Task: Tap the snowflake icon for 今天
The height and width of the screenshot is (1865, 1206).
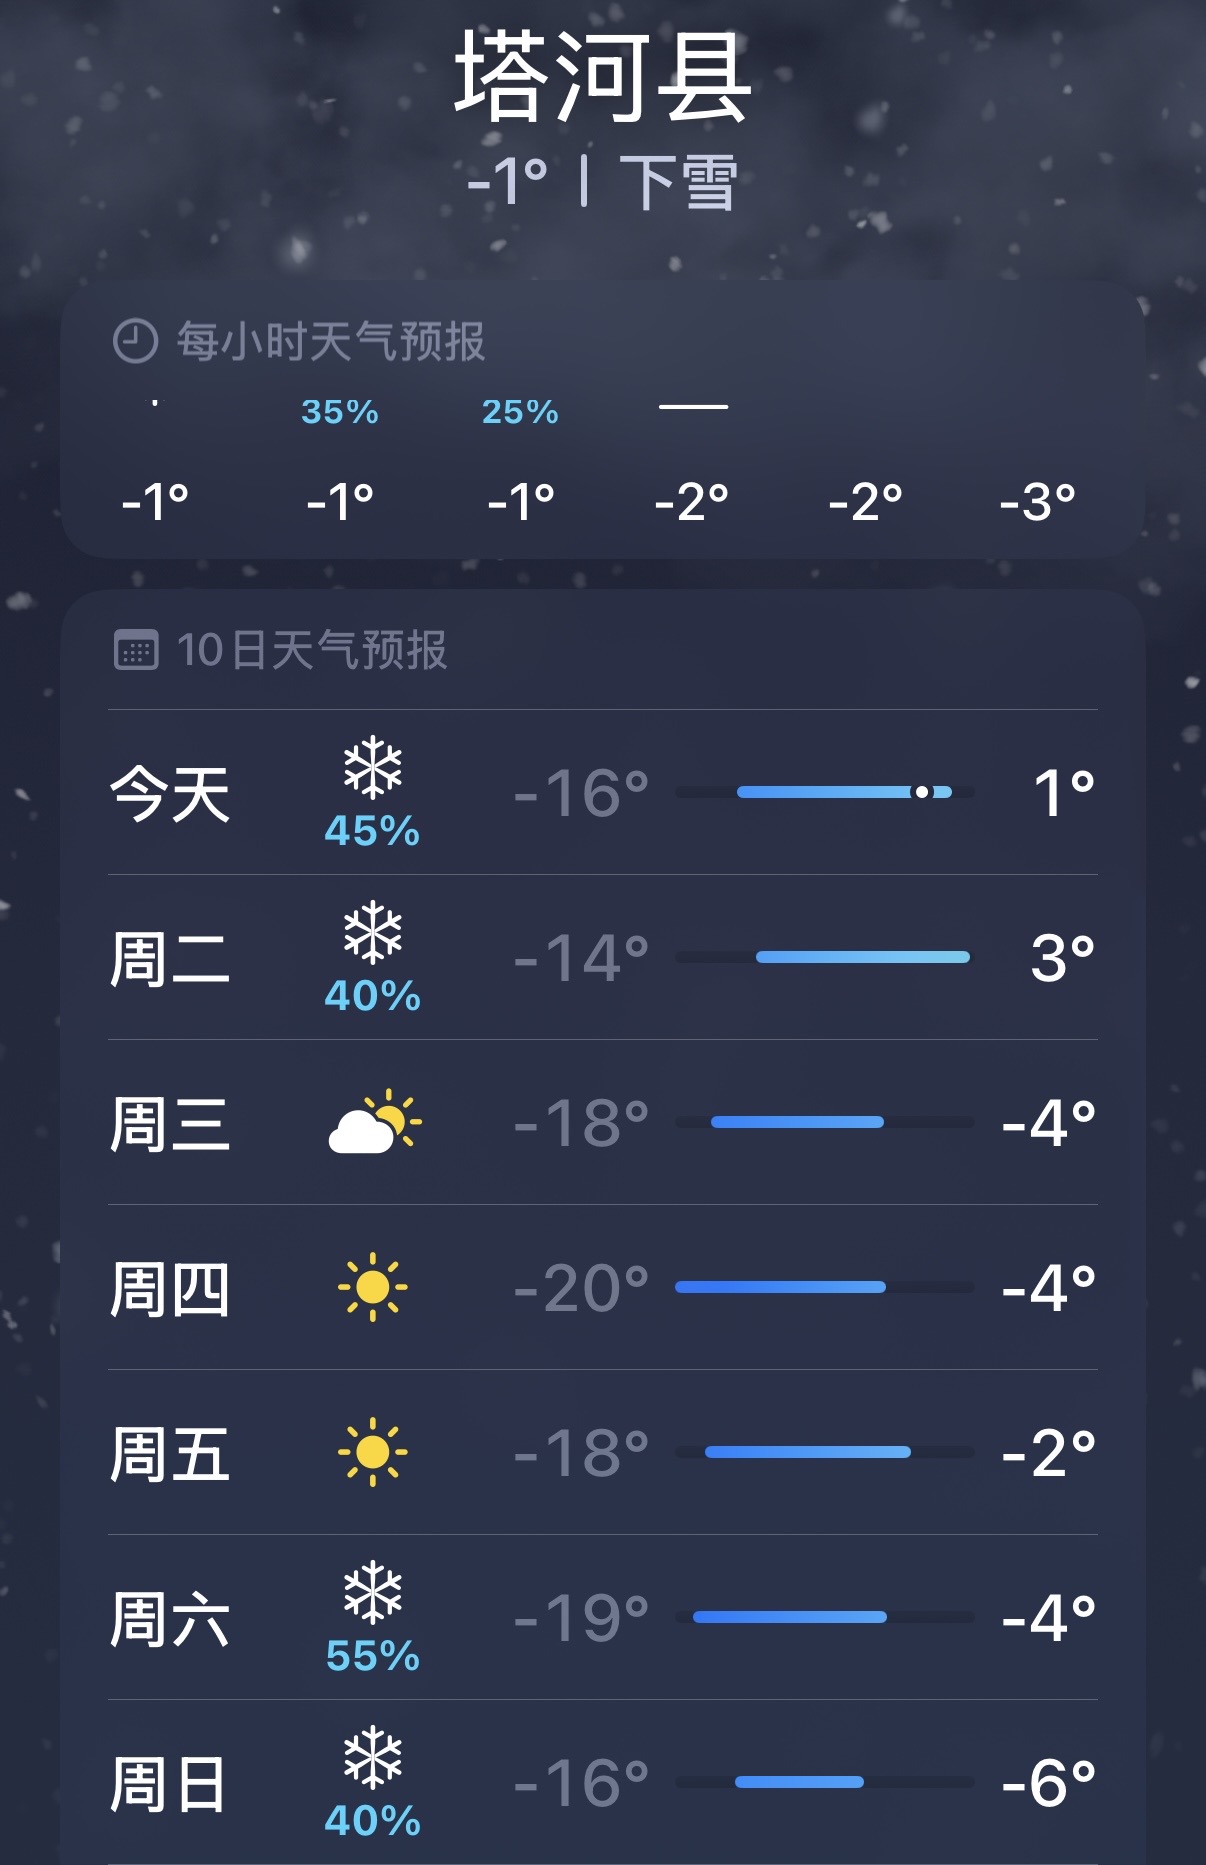Action: point(372,767)
